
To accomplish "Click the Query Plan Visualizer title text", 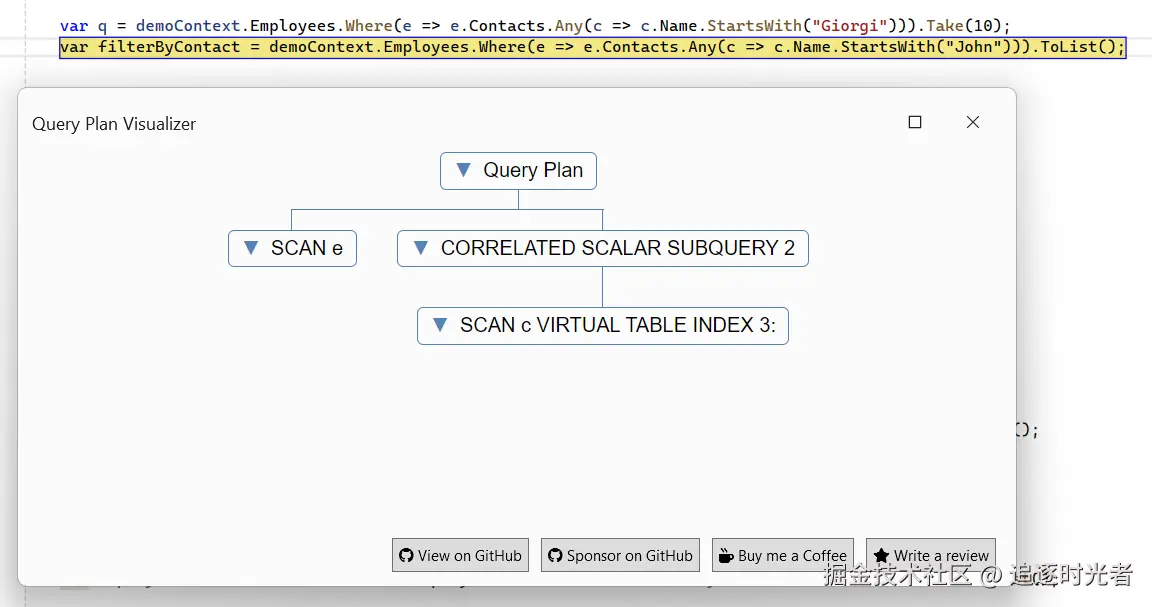I will coord(114,124).
